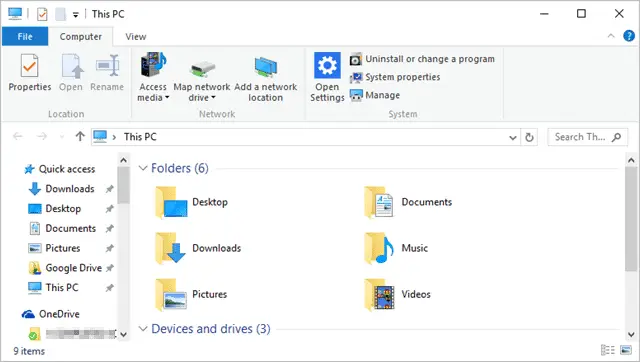Open the Videos folder icon
640x362 pixels.
pyautogui.click(x=379, y=294)
